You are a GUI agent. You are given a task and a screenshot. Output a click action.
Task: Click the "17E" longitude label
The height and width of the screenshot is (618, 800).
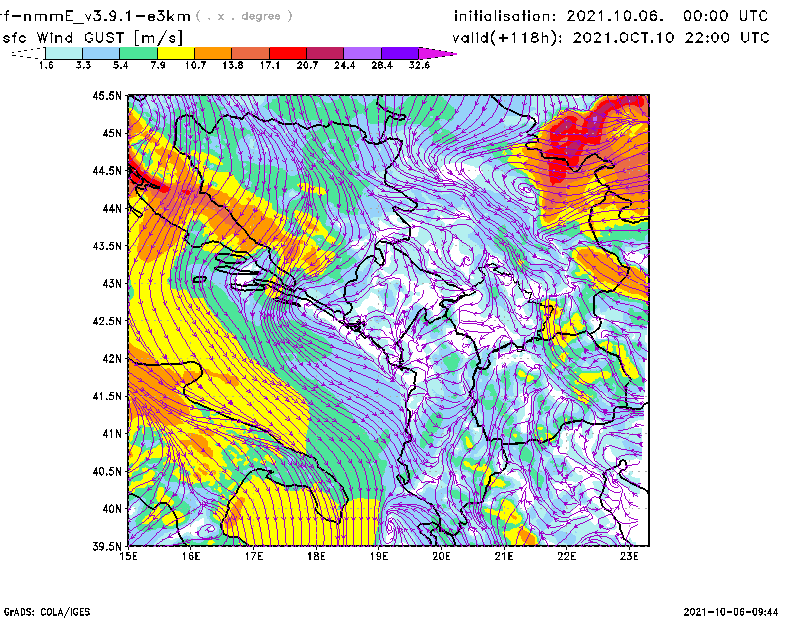pyautogui.click(x=254, y=556)
